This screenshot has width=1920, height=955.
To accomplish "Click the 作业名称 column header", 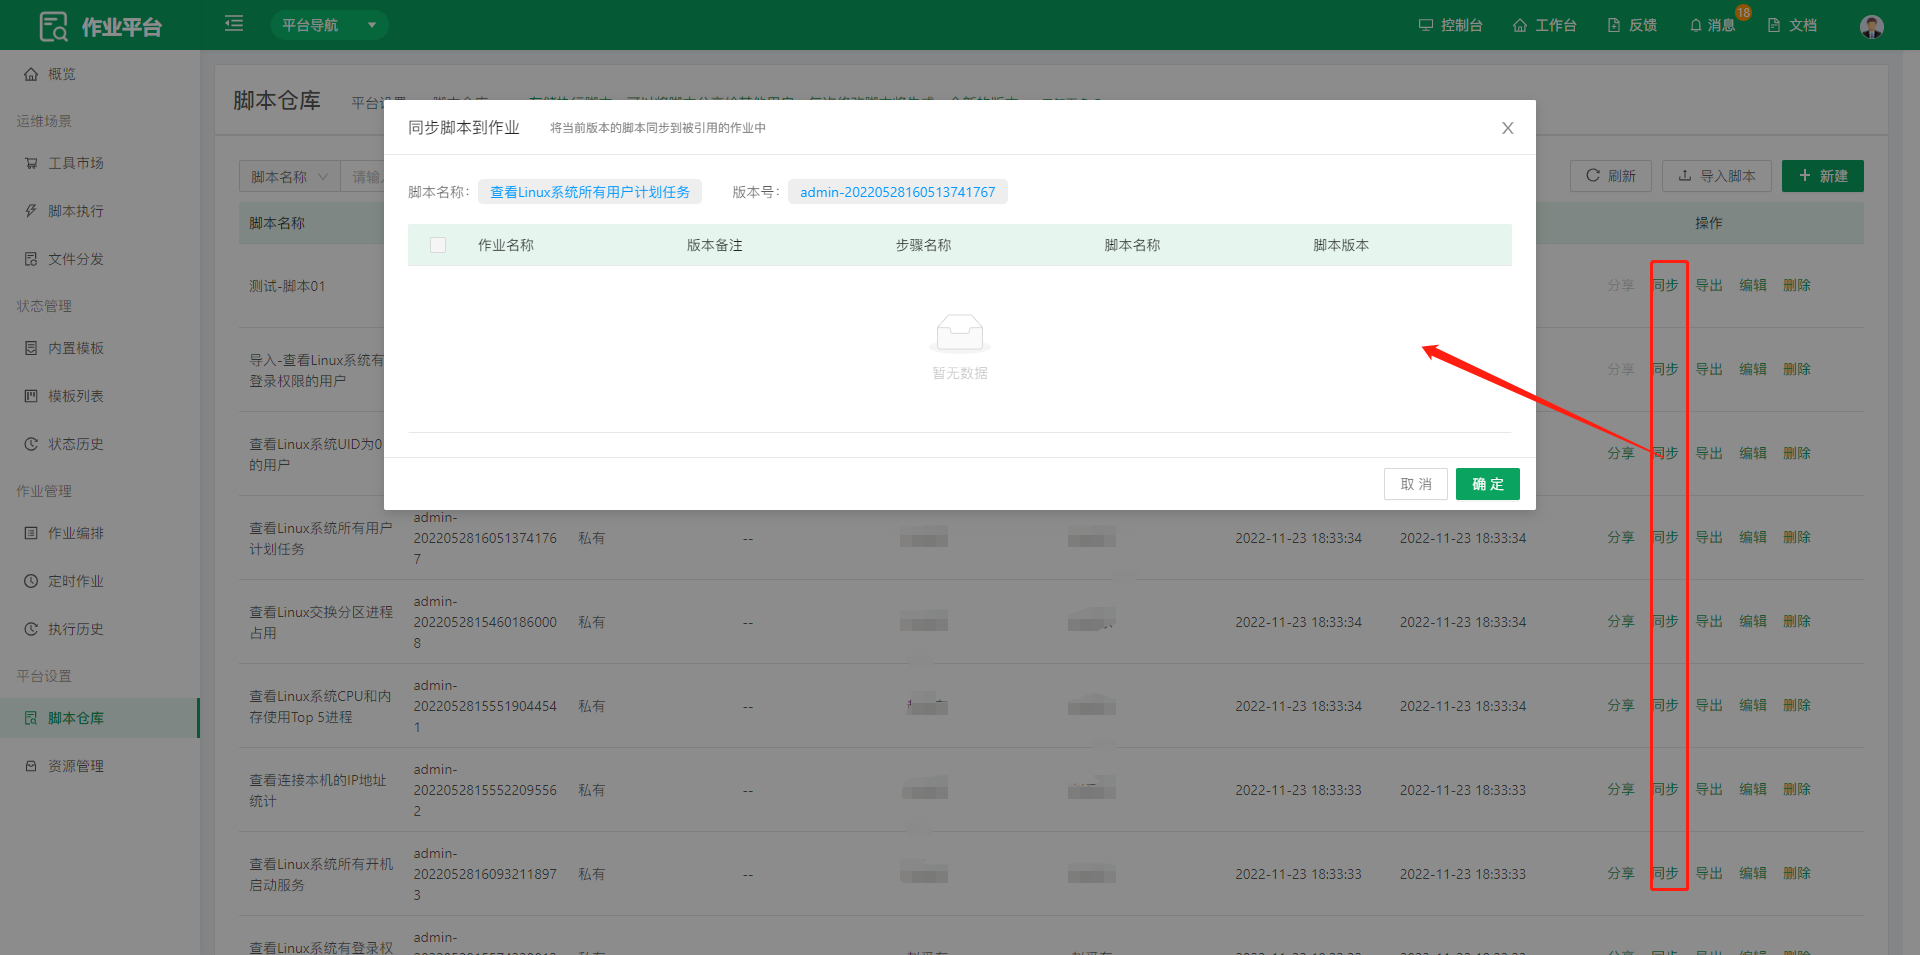I will click(x=506, y=245).
